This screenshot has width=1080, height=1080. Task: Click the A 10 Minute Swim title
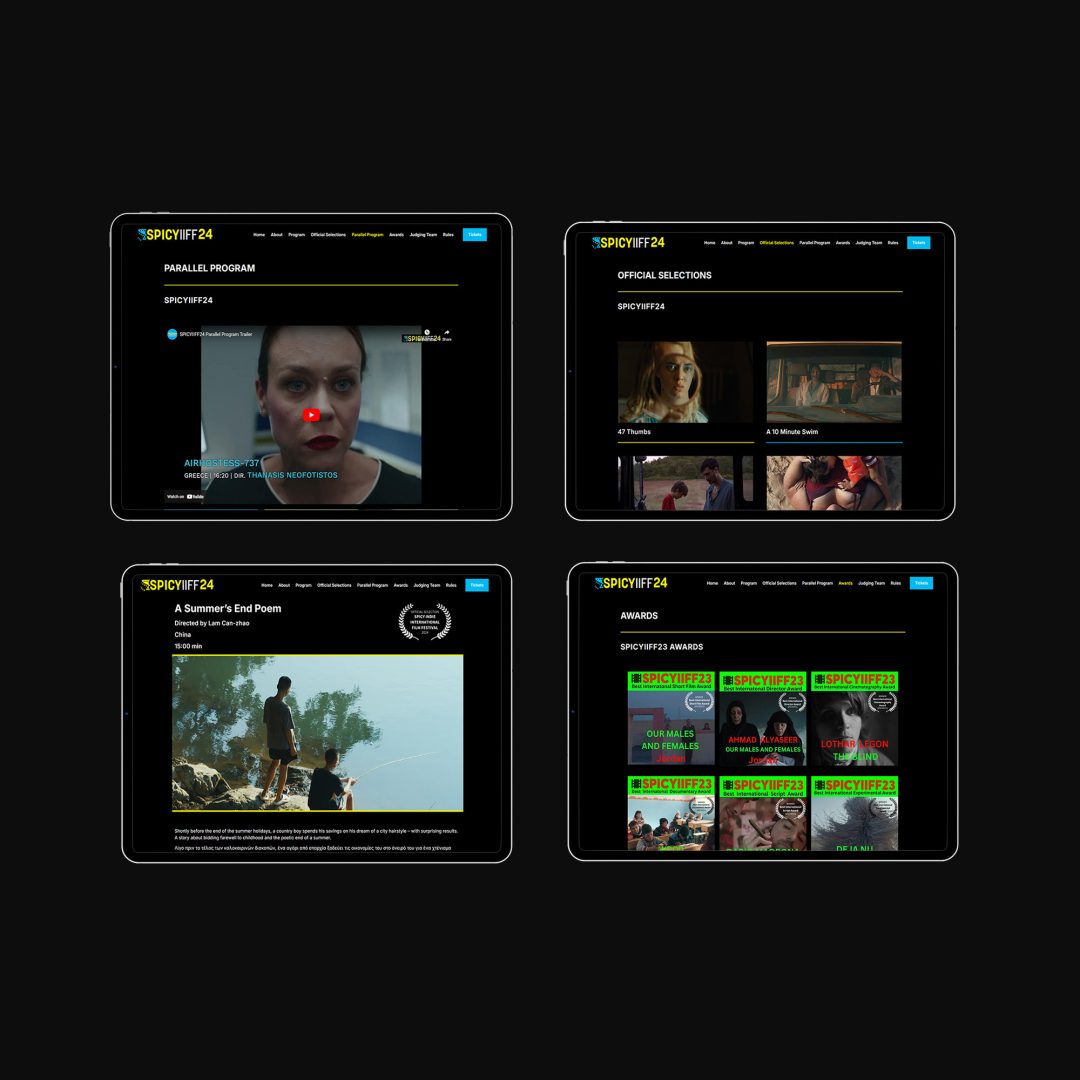(x=792, y=432)
